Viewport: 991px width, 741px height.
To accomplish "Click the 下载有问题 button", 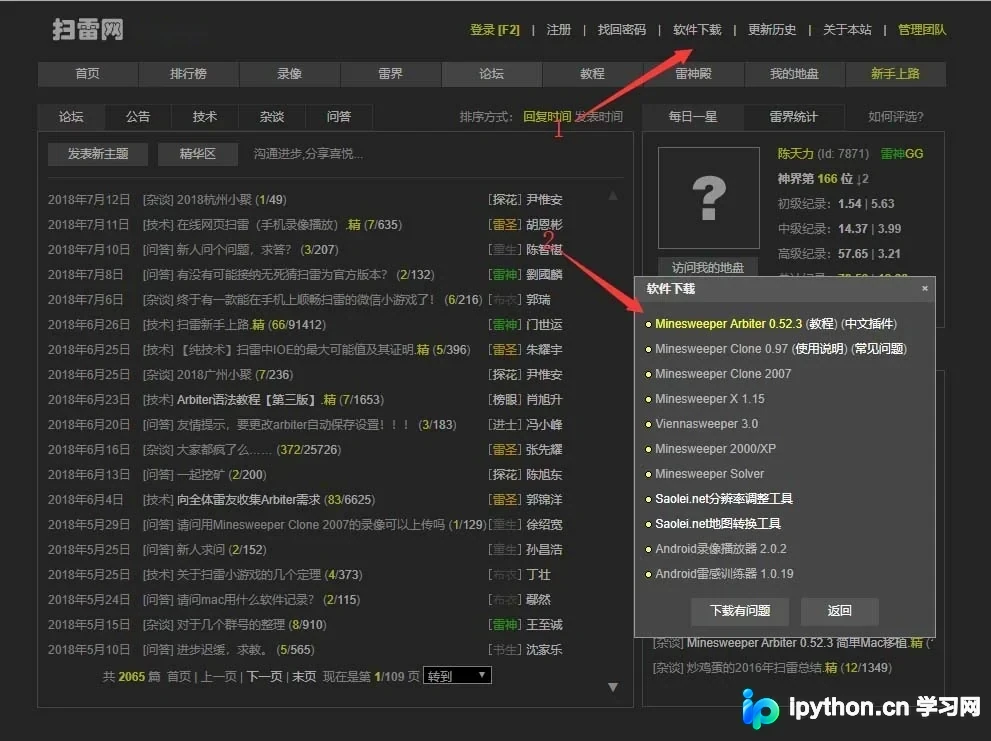I will [x=740, y=611].
